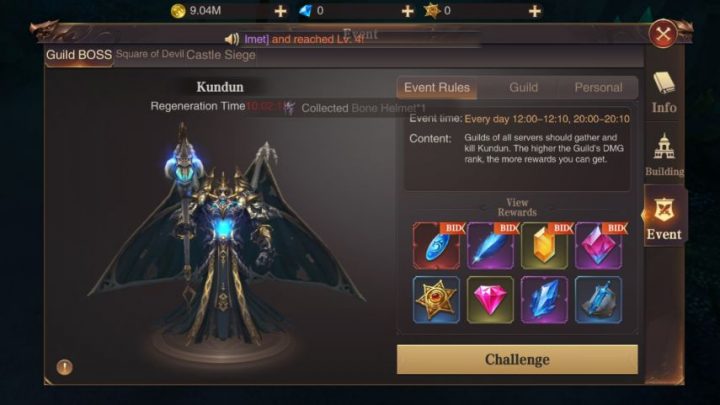Switch to the Guild BOSS tab
The width and height of the screenshot is (720, 405).
[x=79, y=55]
